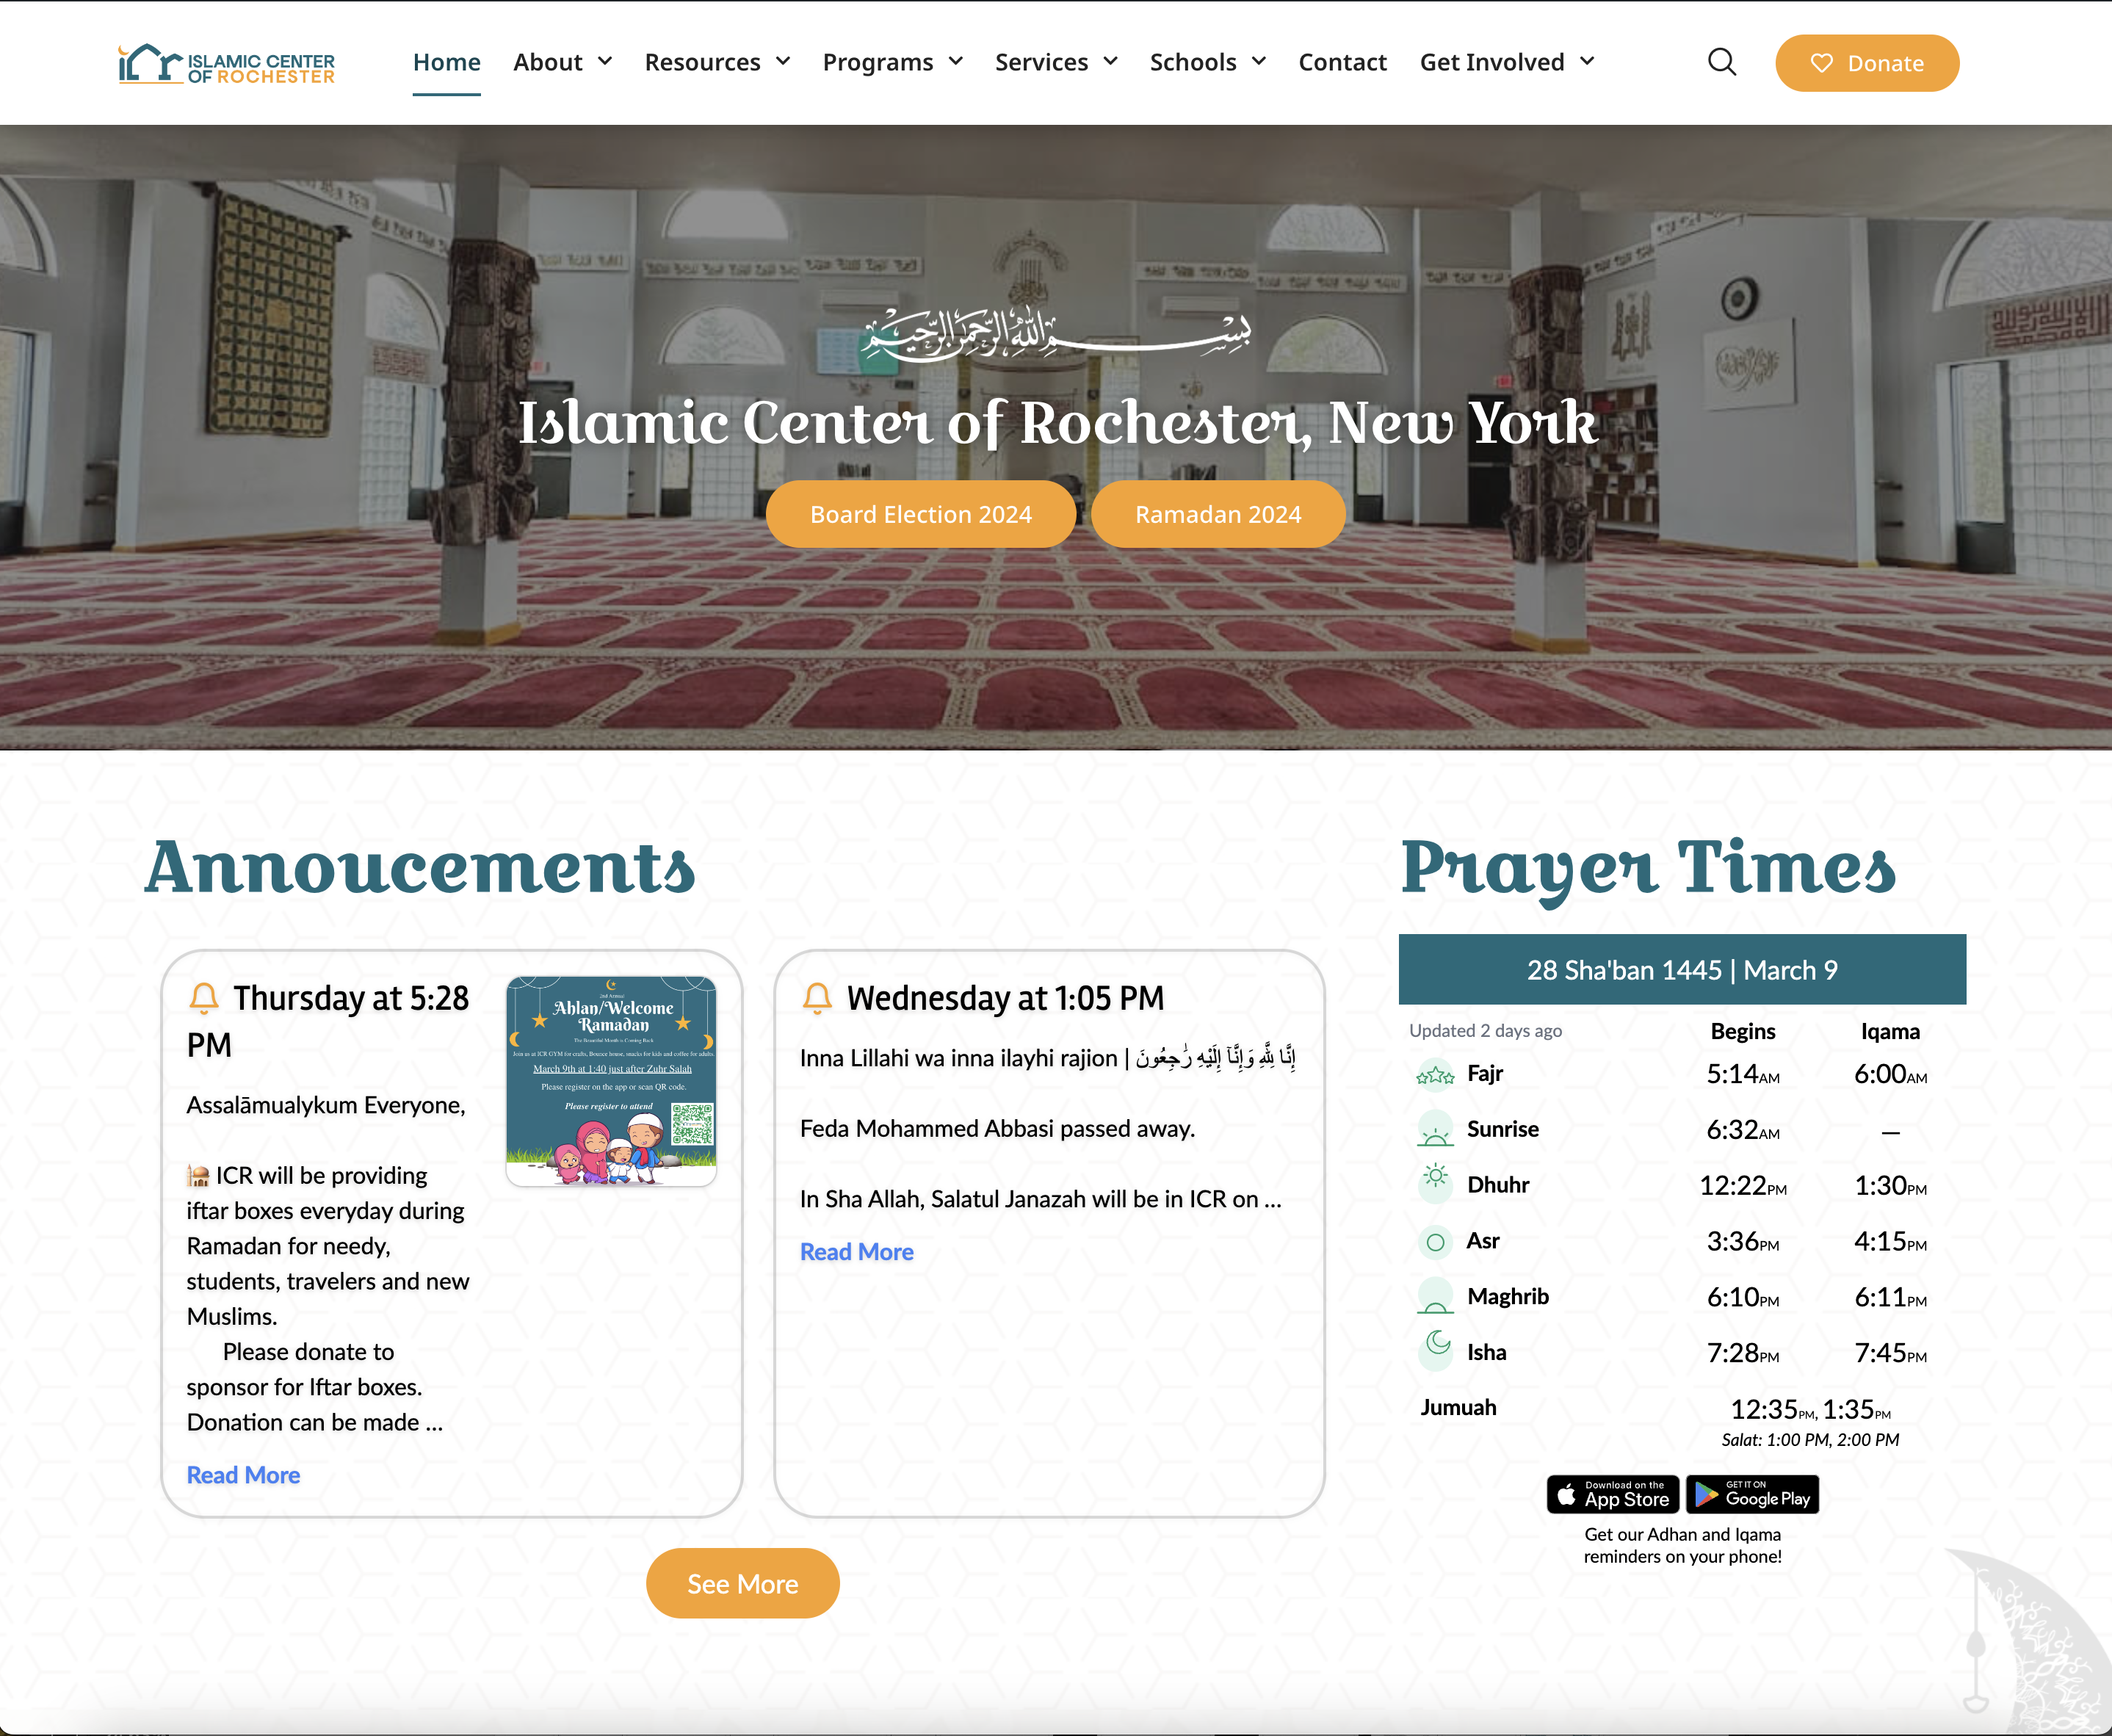Click the Islamic Center of Rochester logo
This screenshot has height=1736, width=2112.
(227, 64)
